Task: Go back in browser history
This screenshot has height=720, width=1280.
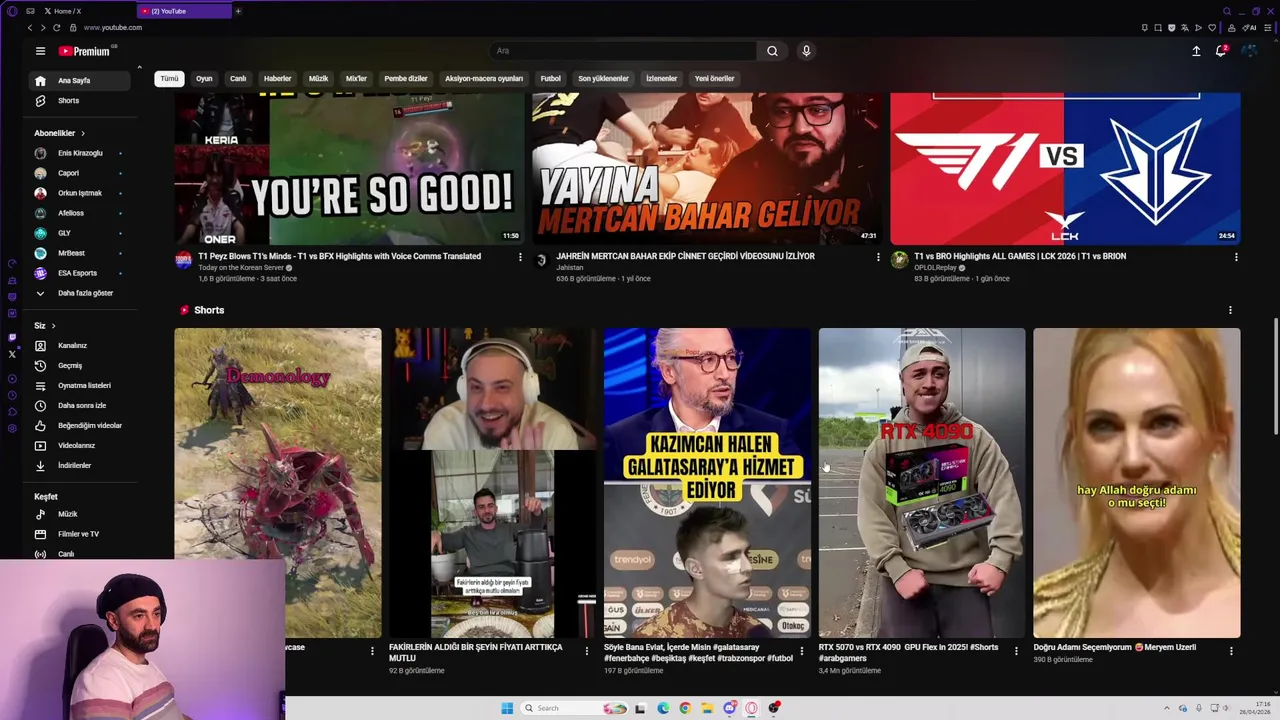Action: pyautogui.click(x=29, y=28)
